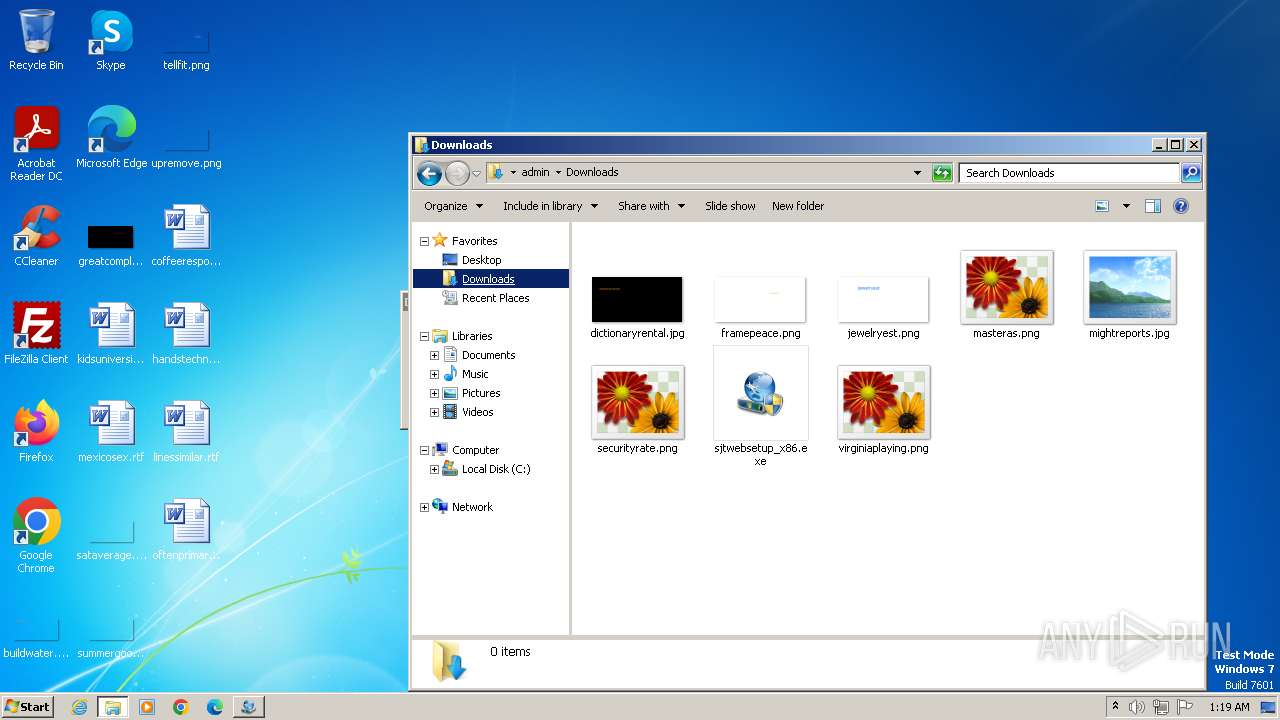Expand the Documents library node
Viewport: 1280px width, 720px height.
[x=434, y=355]
